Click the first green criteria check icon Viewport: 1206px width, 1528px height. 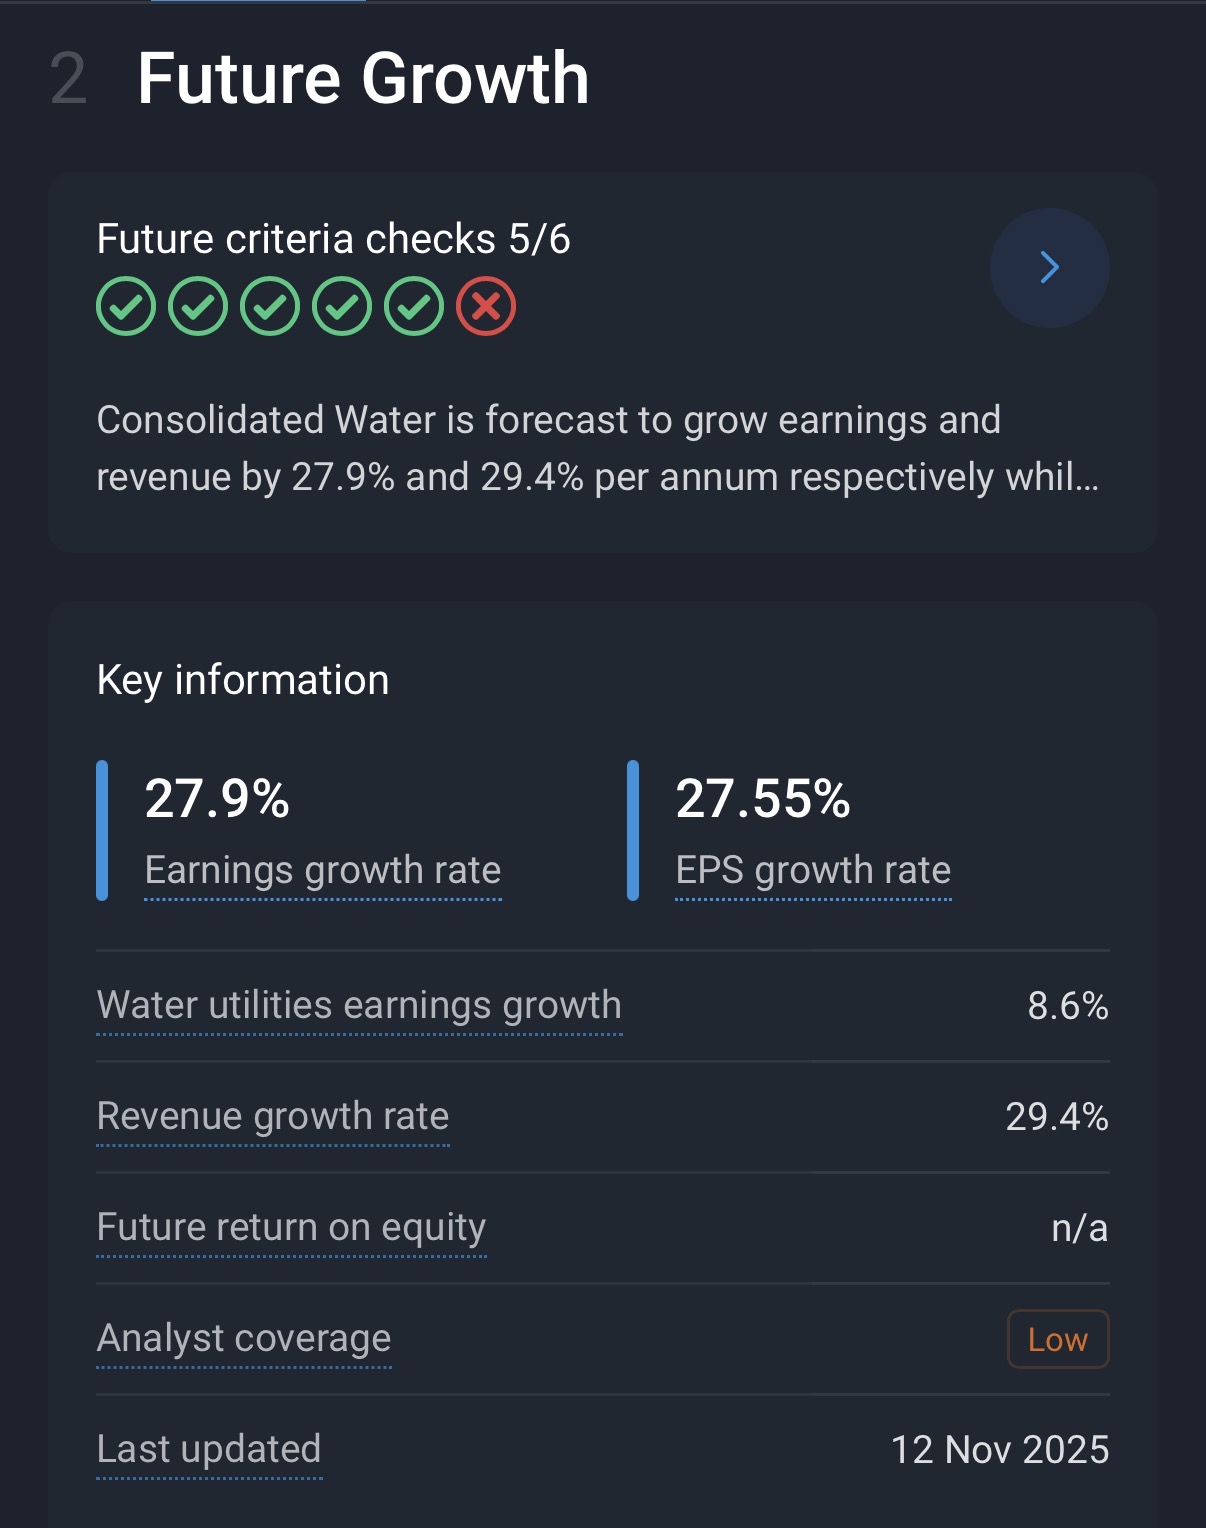126,306
